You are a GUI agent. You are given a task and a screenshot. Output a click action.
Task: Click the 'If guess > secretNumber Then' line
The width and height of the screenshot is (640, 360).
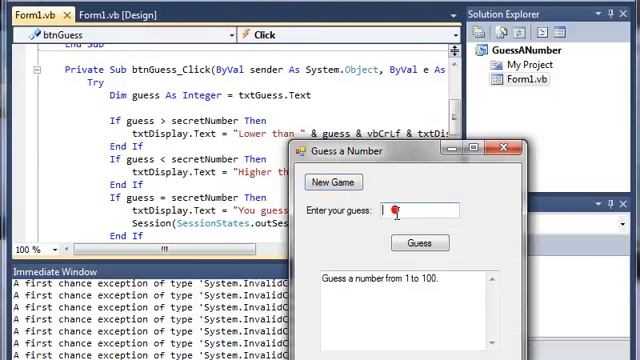click(x=188, y=121)
